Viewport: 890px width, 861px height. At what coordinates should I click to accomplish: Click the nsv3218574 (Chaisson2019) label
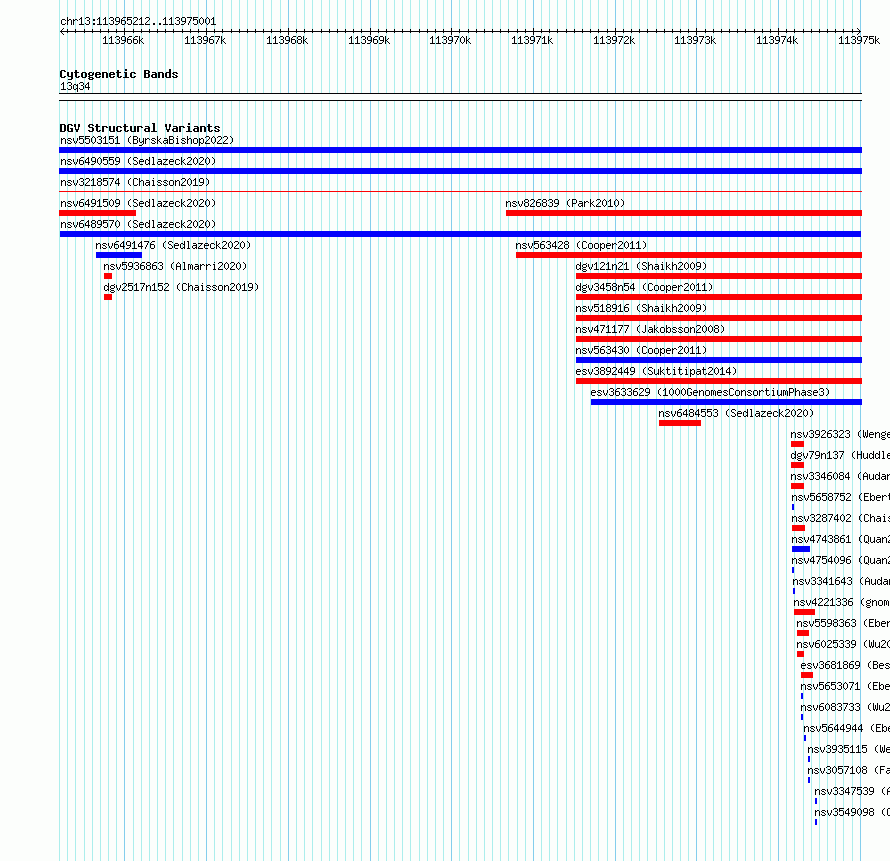[x=135, y=182]
